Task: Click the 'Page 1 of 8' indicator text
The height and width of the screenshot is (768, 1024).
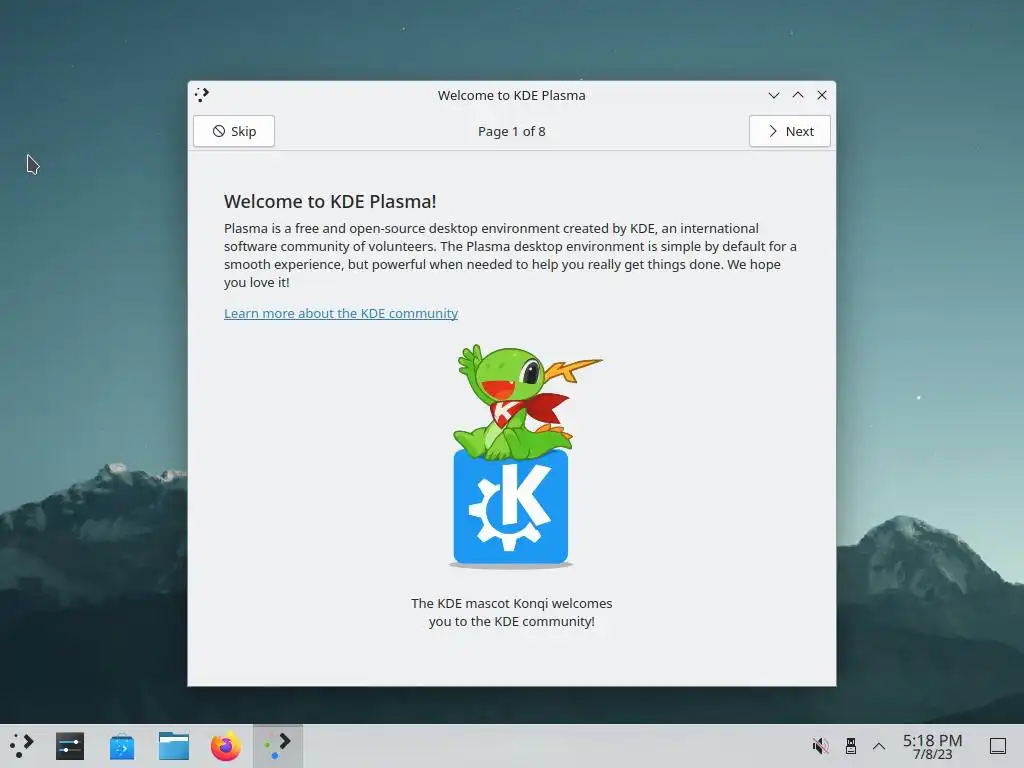Action: [511, 131]
